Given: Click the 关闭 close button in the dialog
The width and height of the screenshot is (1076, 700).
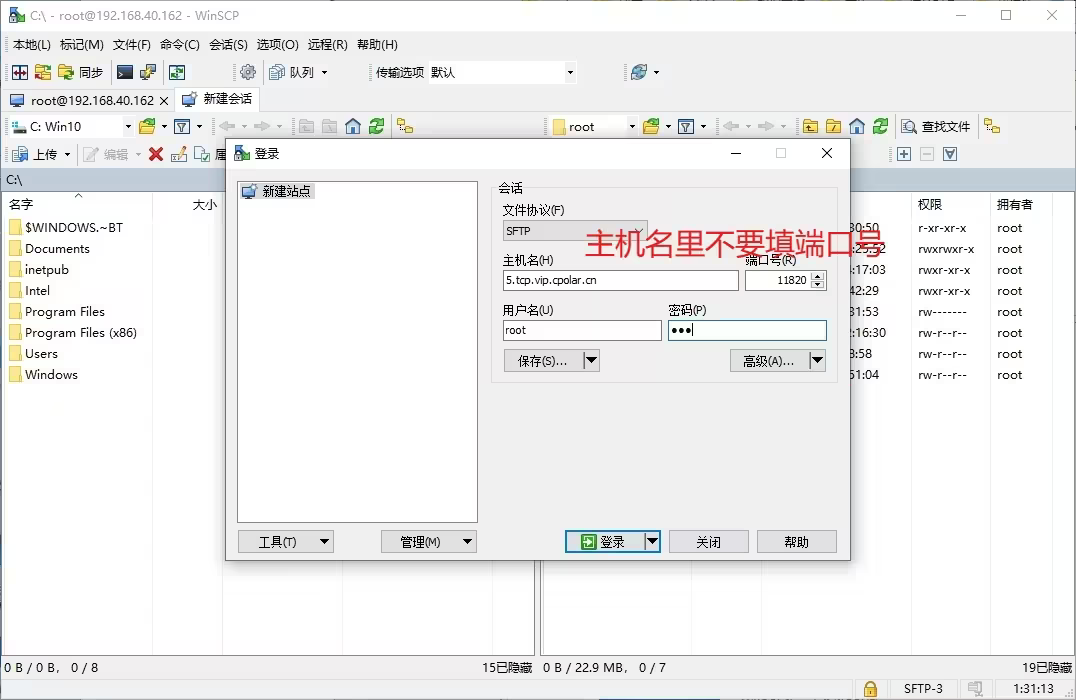Looking at the screenshot, I should (x=708, y=541).
